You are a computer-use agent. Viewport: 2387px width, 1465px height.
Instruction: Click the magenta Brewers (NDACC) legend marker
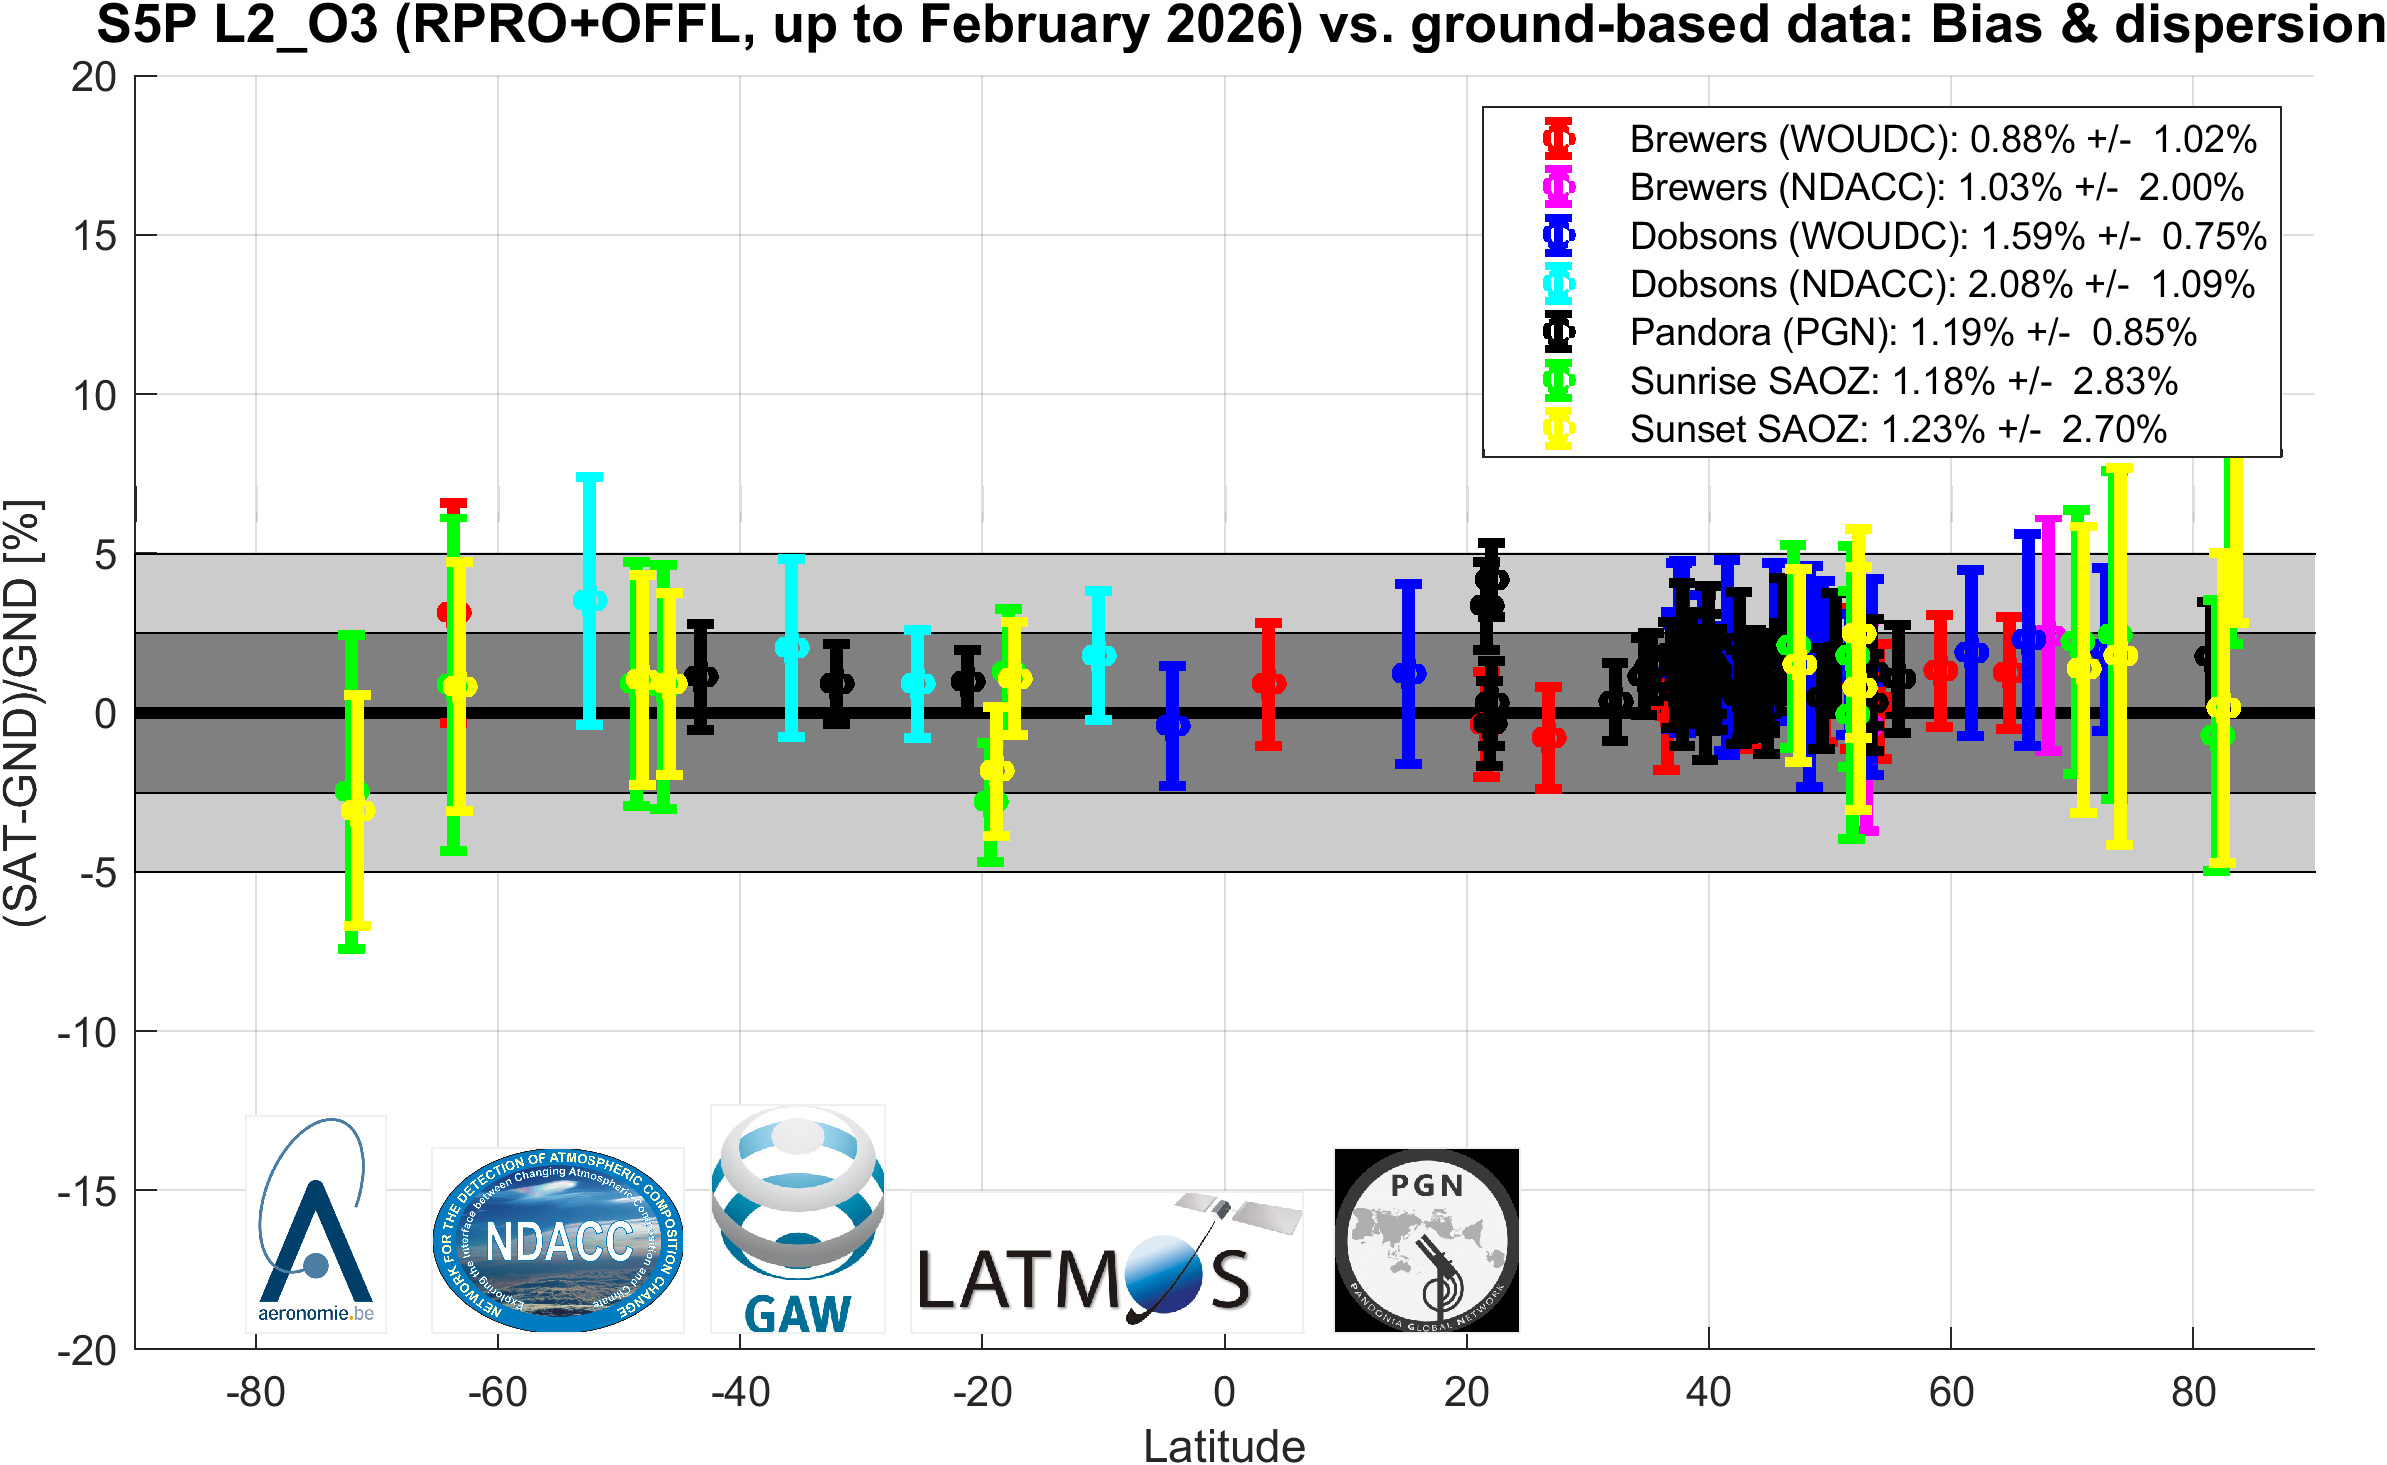pos(1558,187)
